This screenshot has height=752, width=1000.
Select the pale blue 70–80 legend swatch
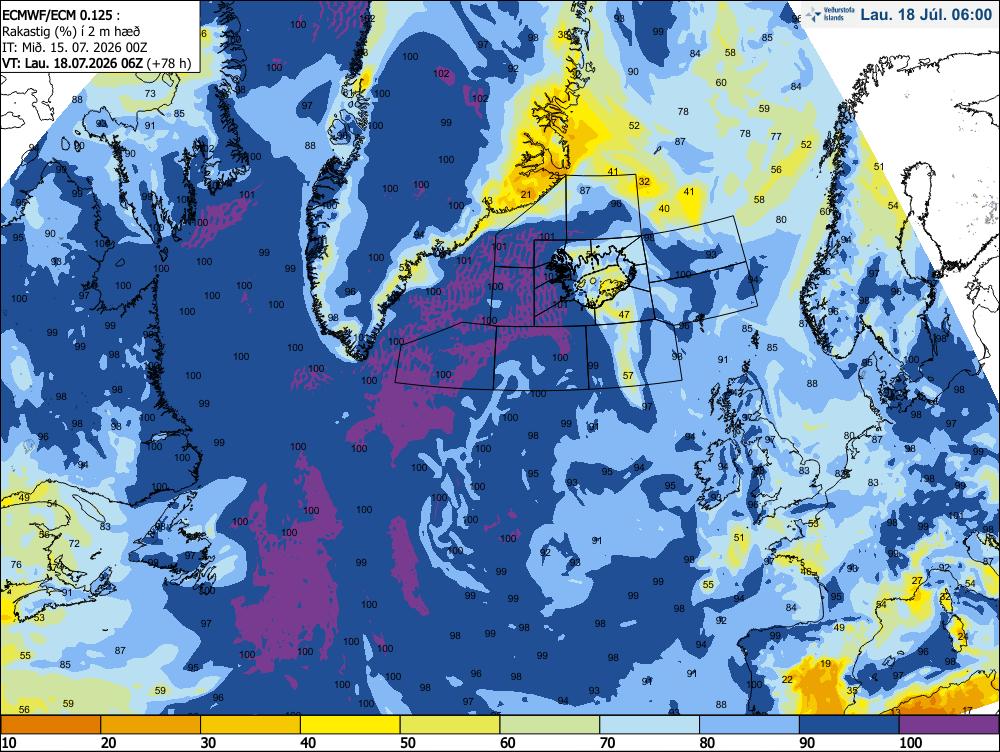(x=649, y=725)
